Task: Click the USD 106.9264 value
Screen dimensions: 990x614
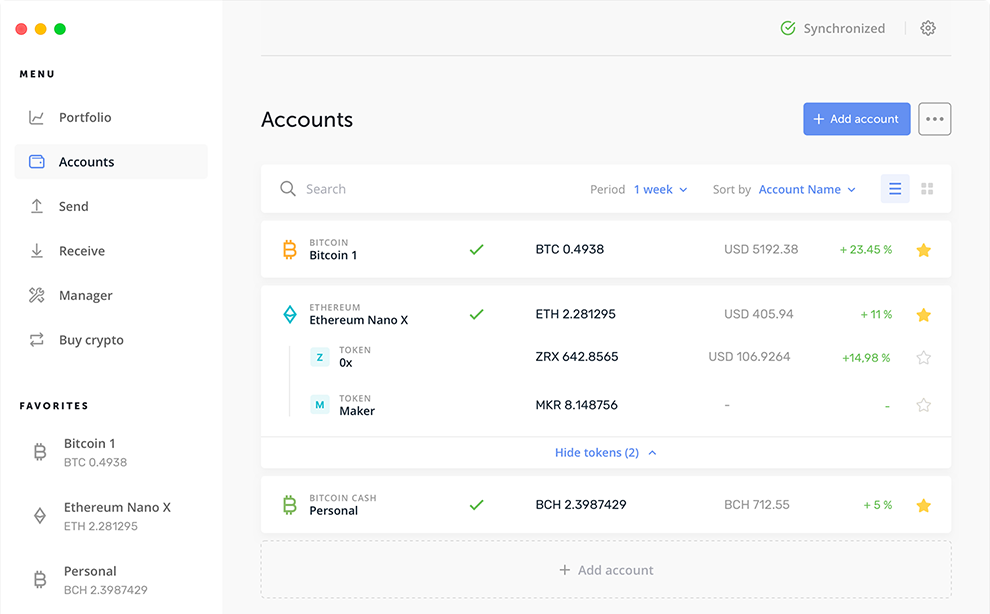Action: click(x=749, y=356)
